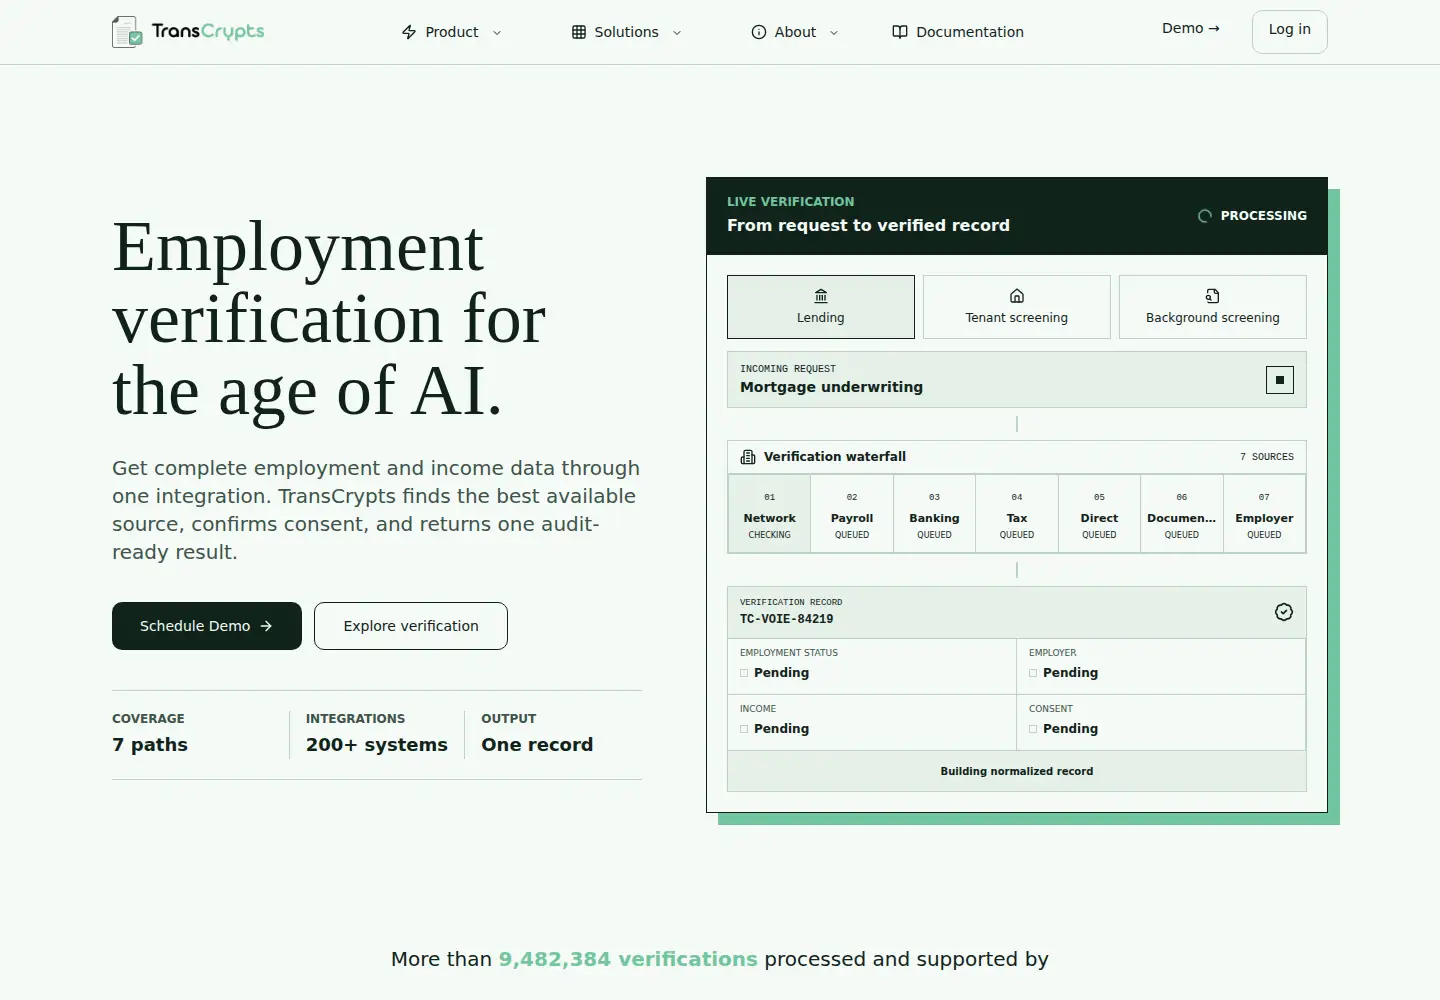
Task: Click the Verification waterfall document icon
Action: click(748, 457)
